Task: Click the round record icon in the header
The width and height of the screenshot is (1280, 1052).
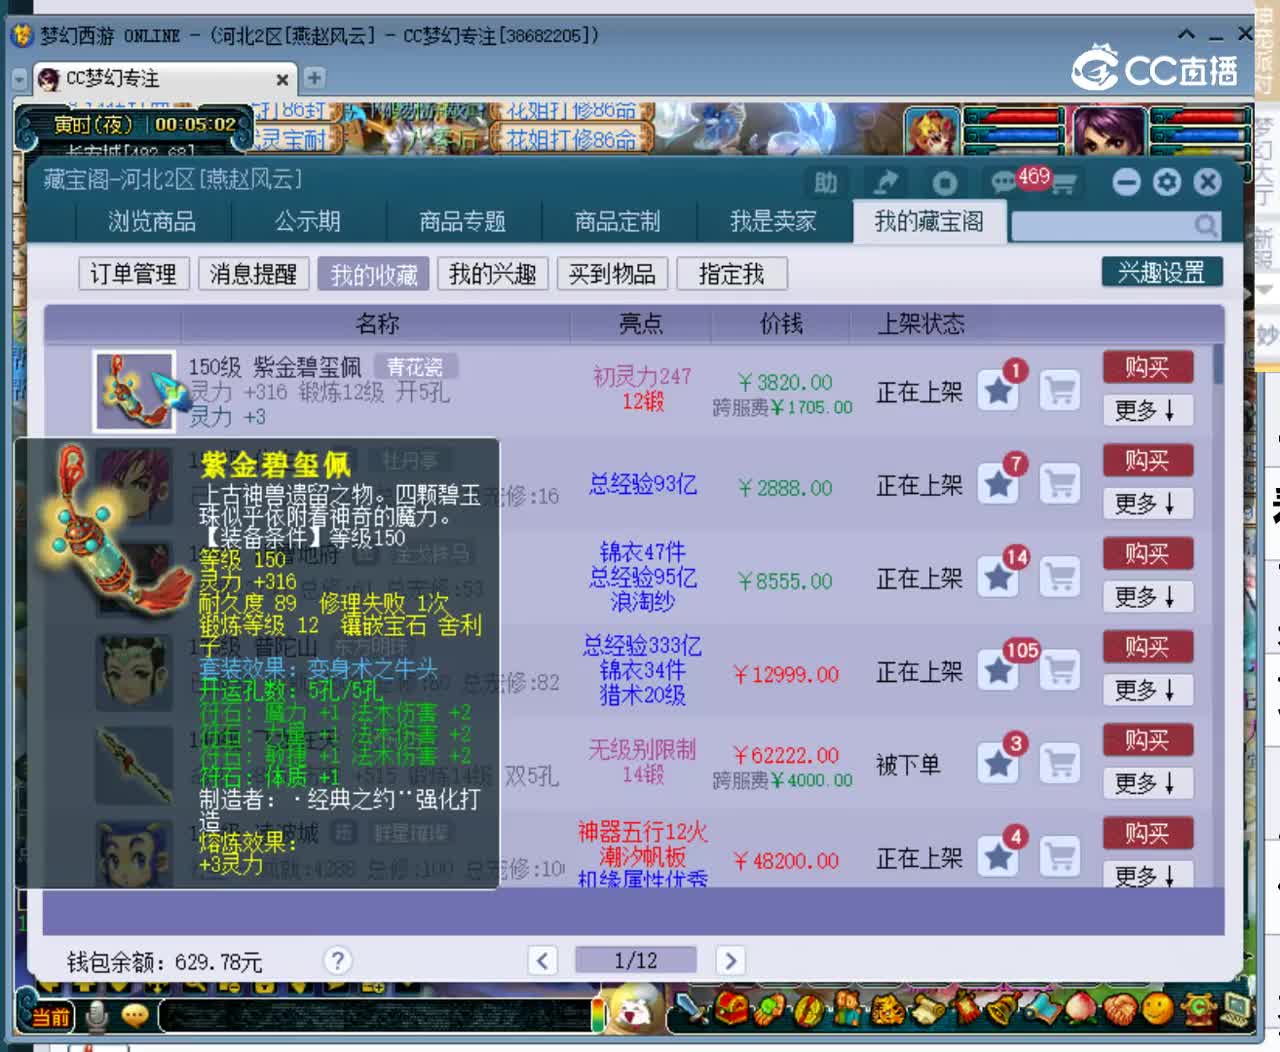Action: (x=945, y=182)
